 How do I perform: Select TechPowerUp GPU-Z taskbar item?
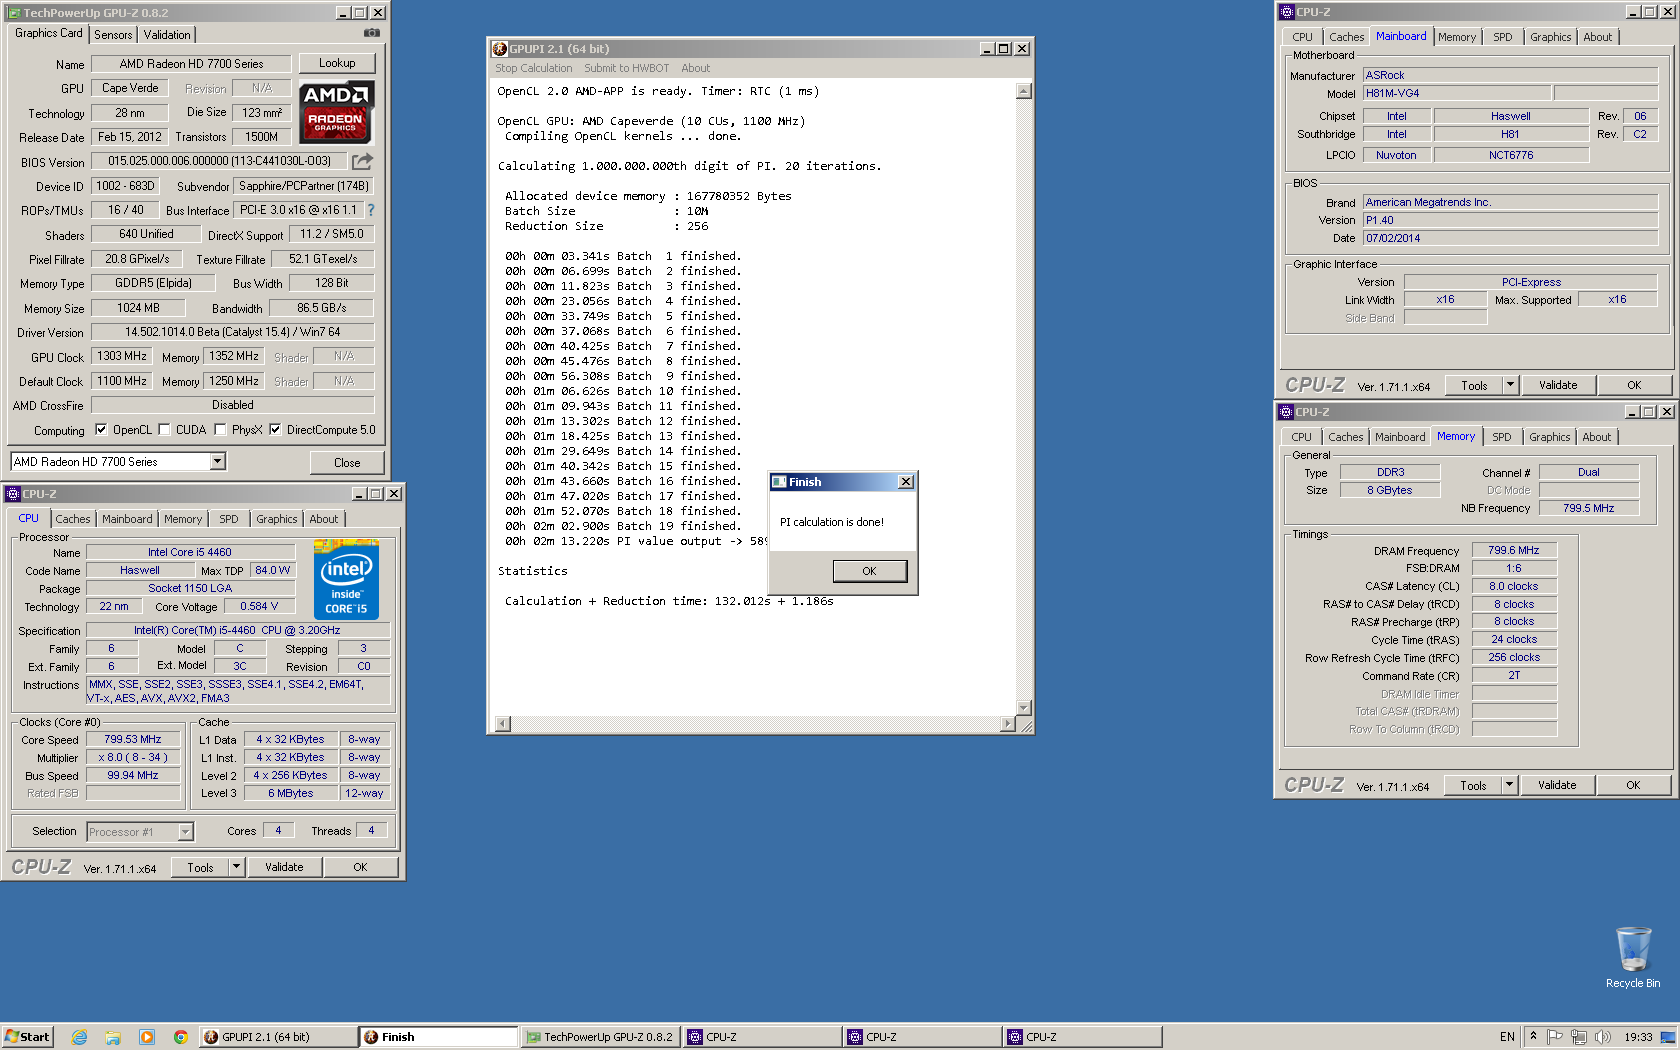[x=600, y=1037]
